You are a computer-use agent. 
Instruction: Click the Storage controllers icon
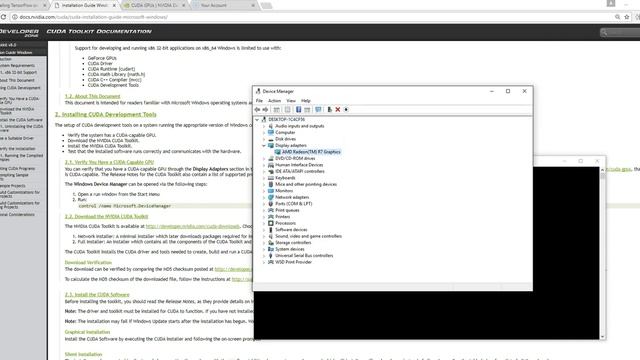(271, 243)
